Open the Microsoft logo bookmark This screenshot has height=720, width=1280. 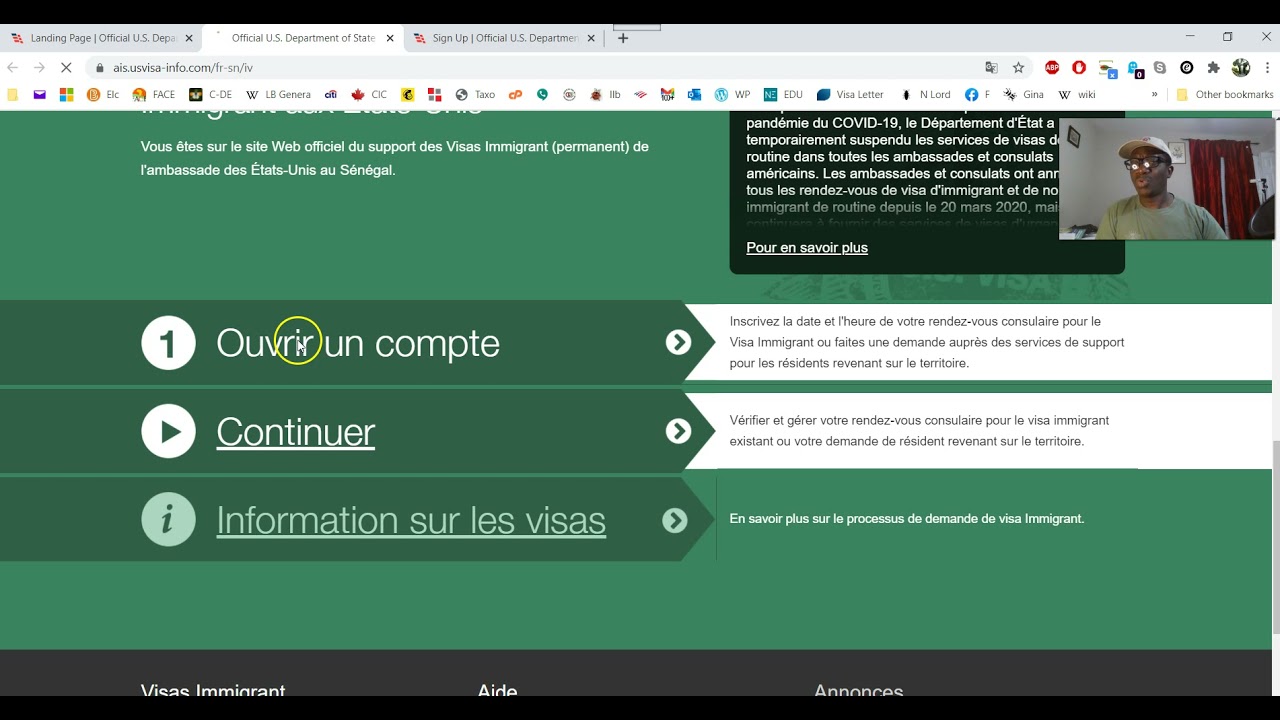(x=67, y=95)
